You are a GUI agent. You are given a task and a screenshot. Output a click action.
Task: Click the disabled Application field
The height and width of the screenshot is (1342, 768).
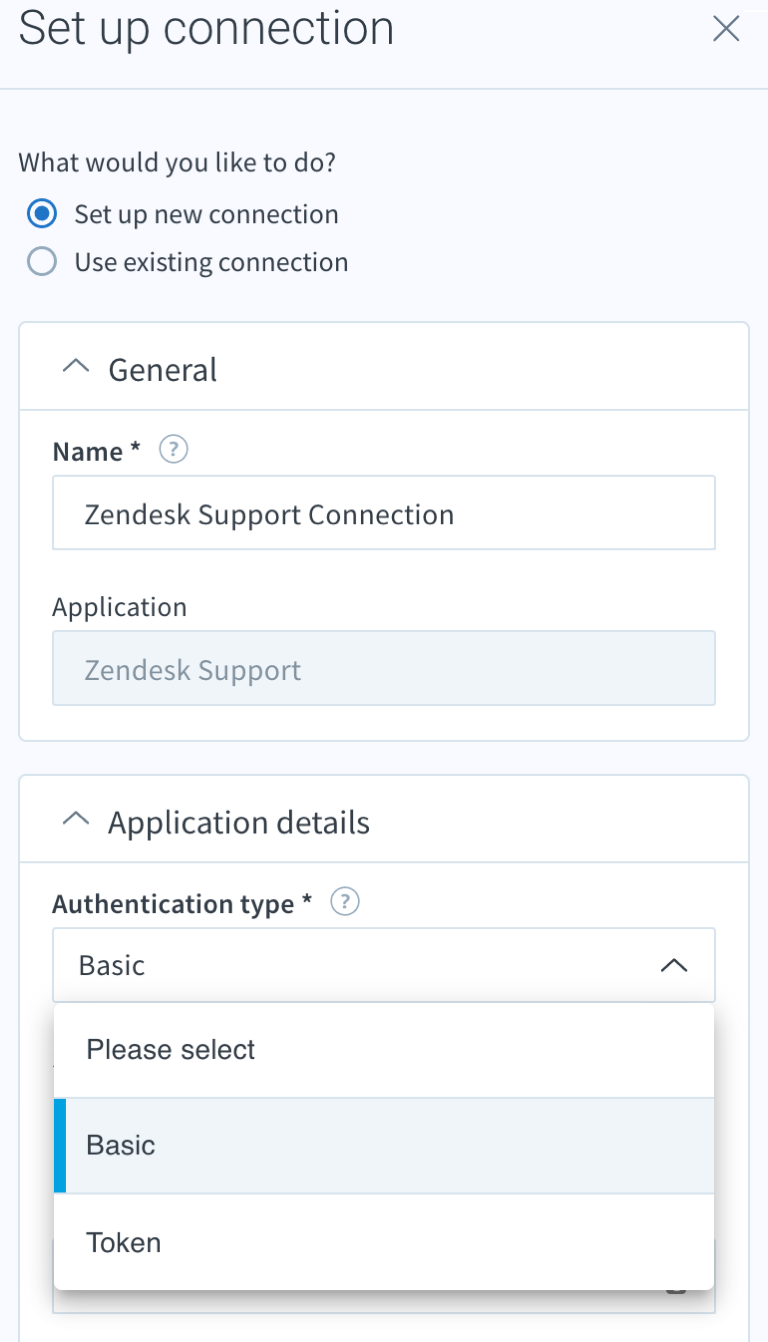384,668
